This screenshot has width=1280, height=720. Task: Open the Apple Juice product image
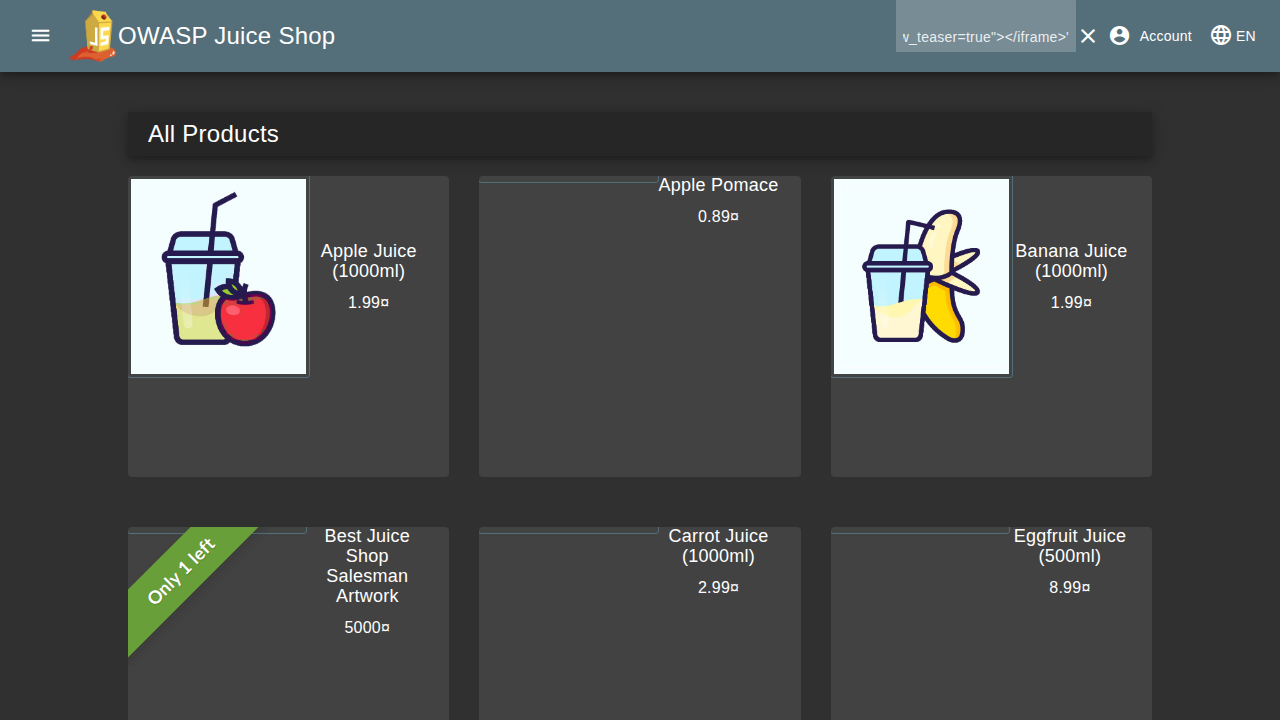click(218, 277)
